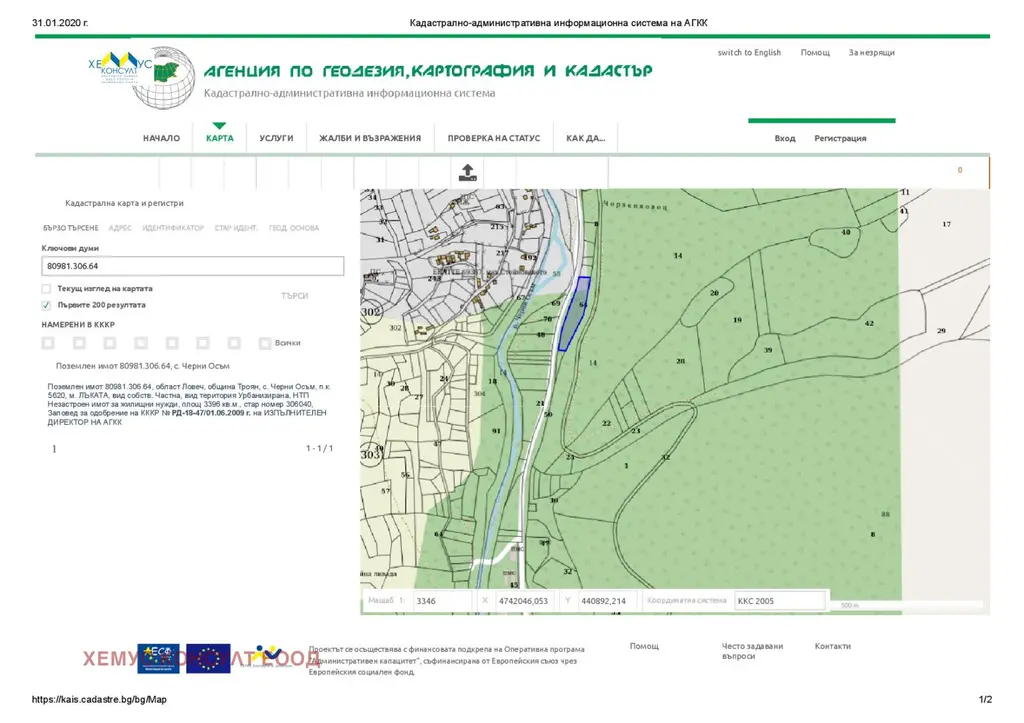This screenshot has width=1024, height=723.
Task: Click the ТЪРСИ search button
Action: 295,296
